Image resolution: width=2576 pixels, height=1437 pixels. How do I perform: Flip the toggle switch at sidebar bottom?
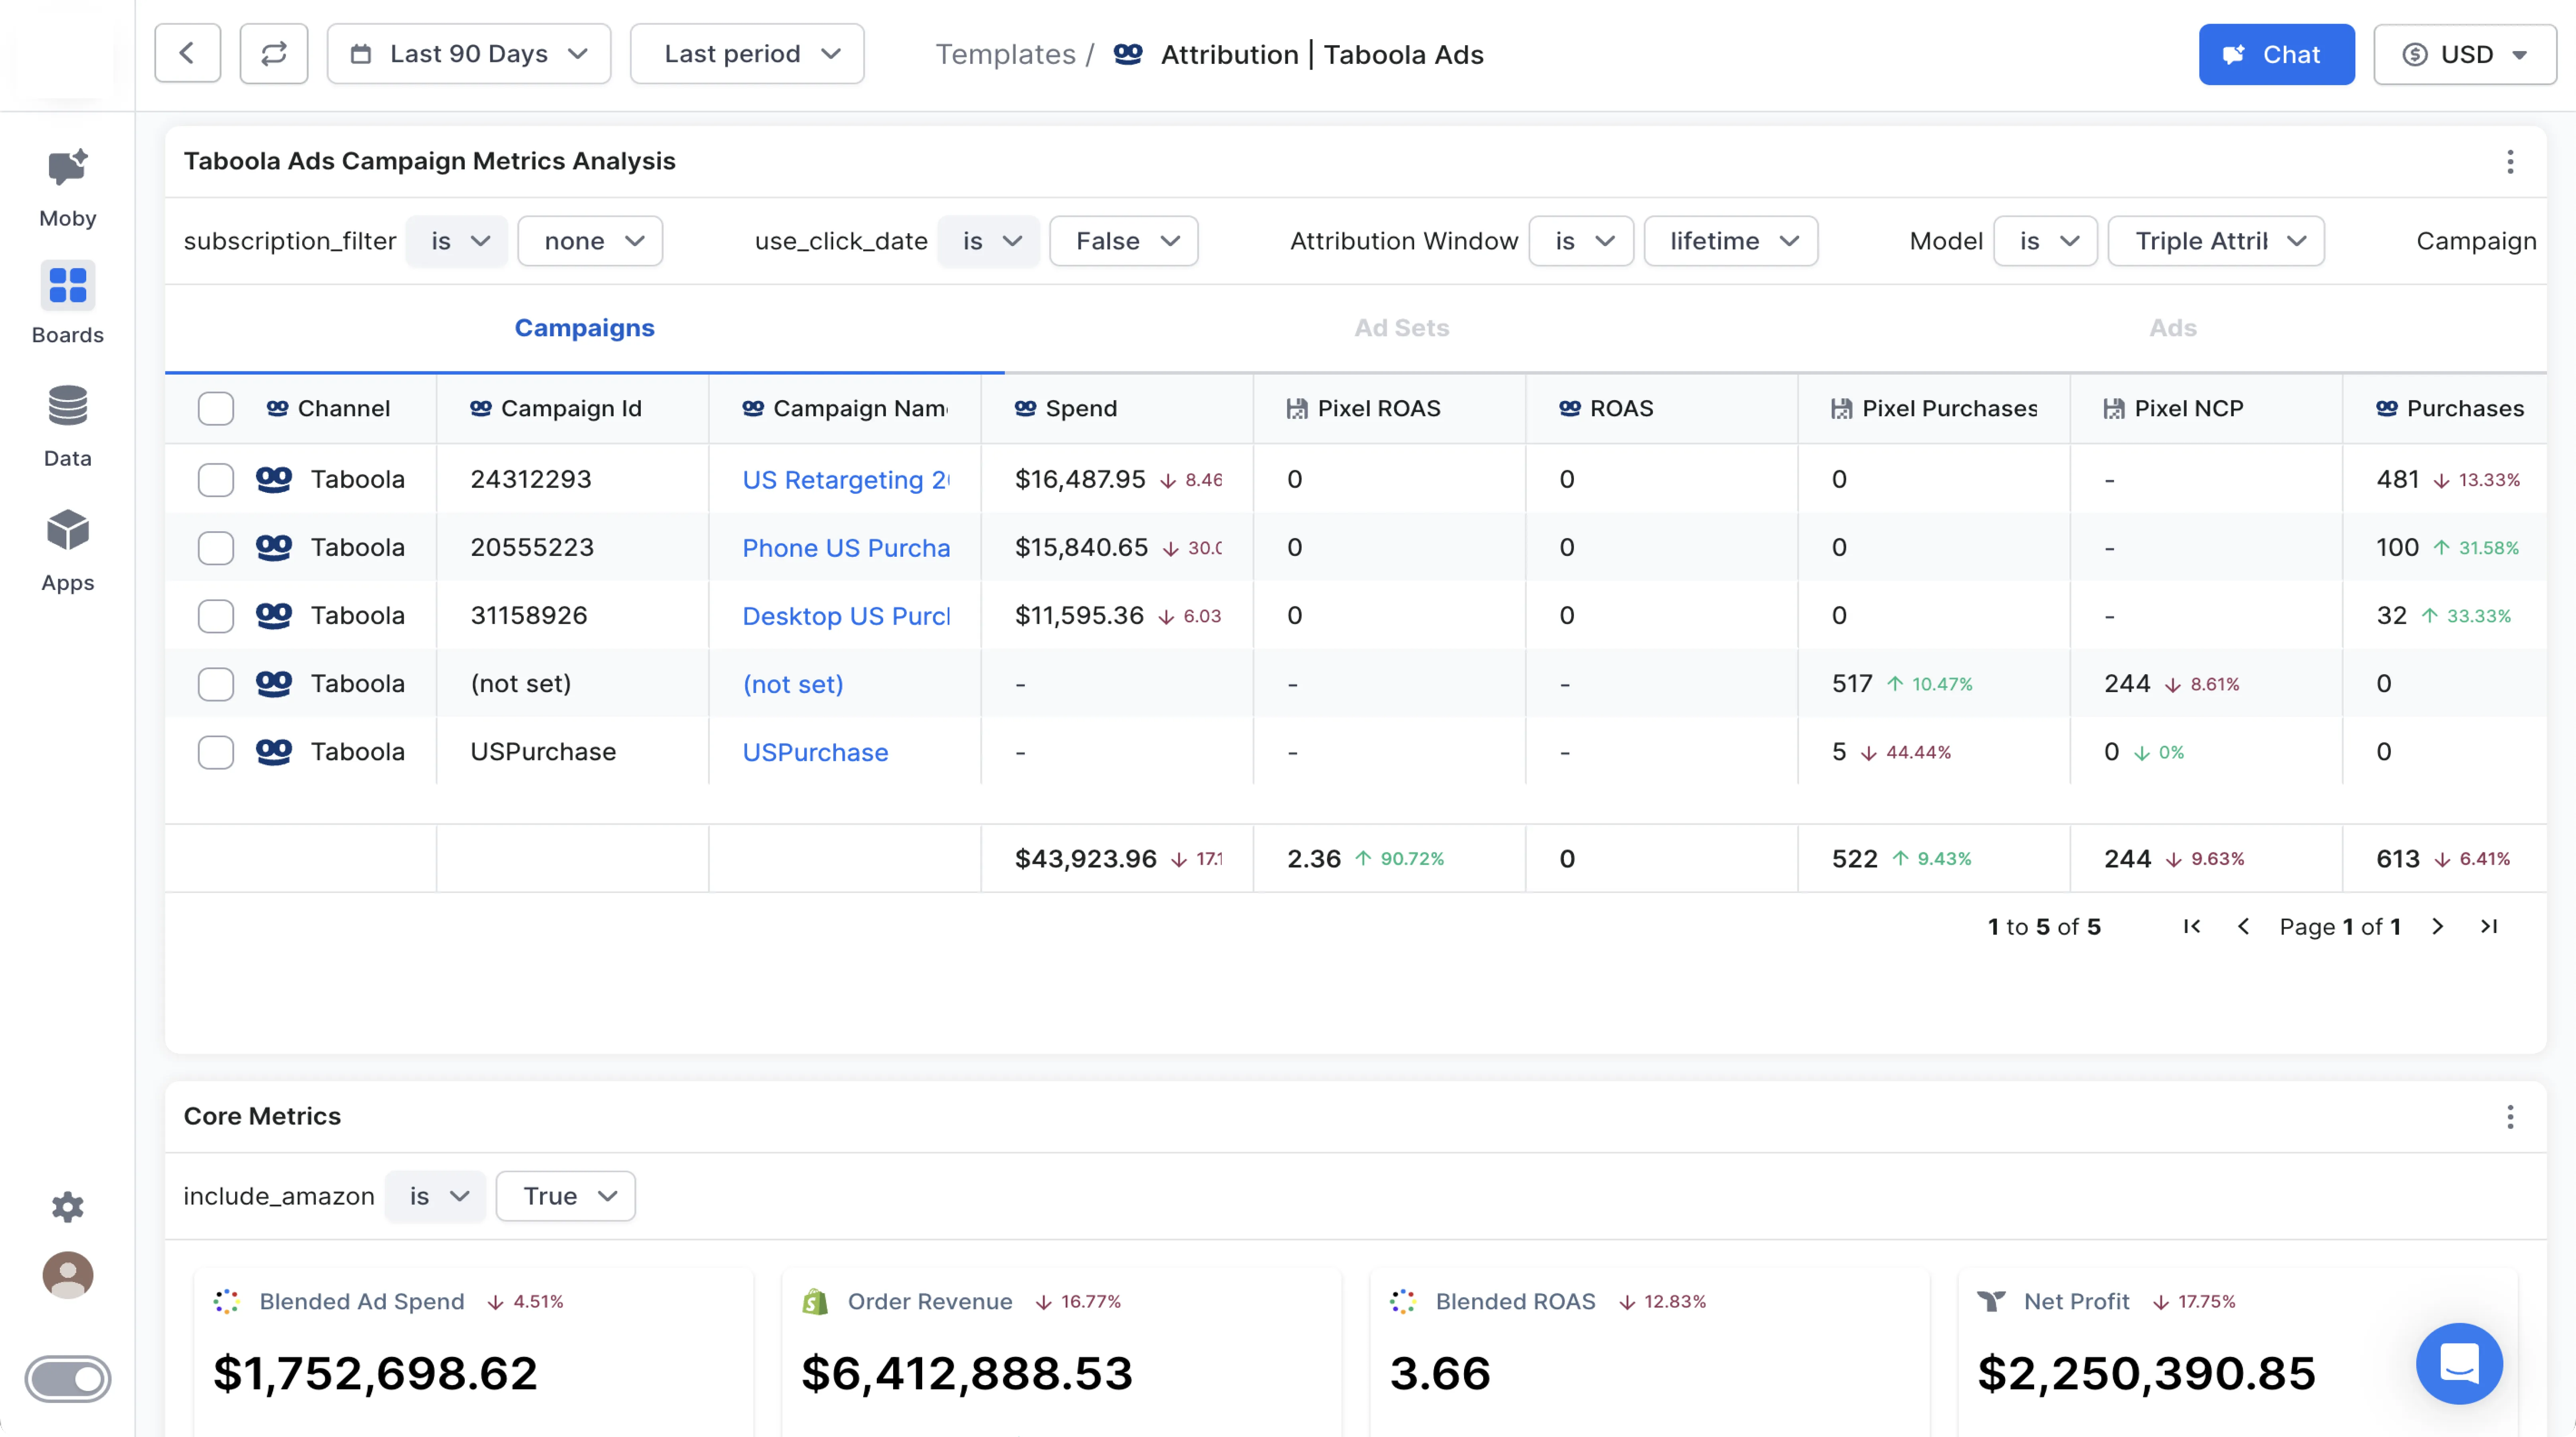point(67,1379)
